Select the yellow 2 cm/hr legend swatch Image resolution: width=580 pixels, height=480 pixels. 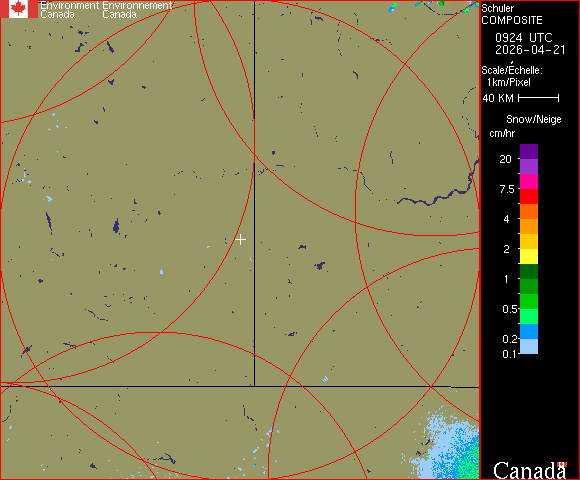point(529,256)
